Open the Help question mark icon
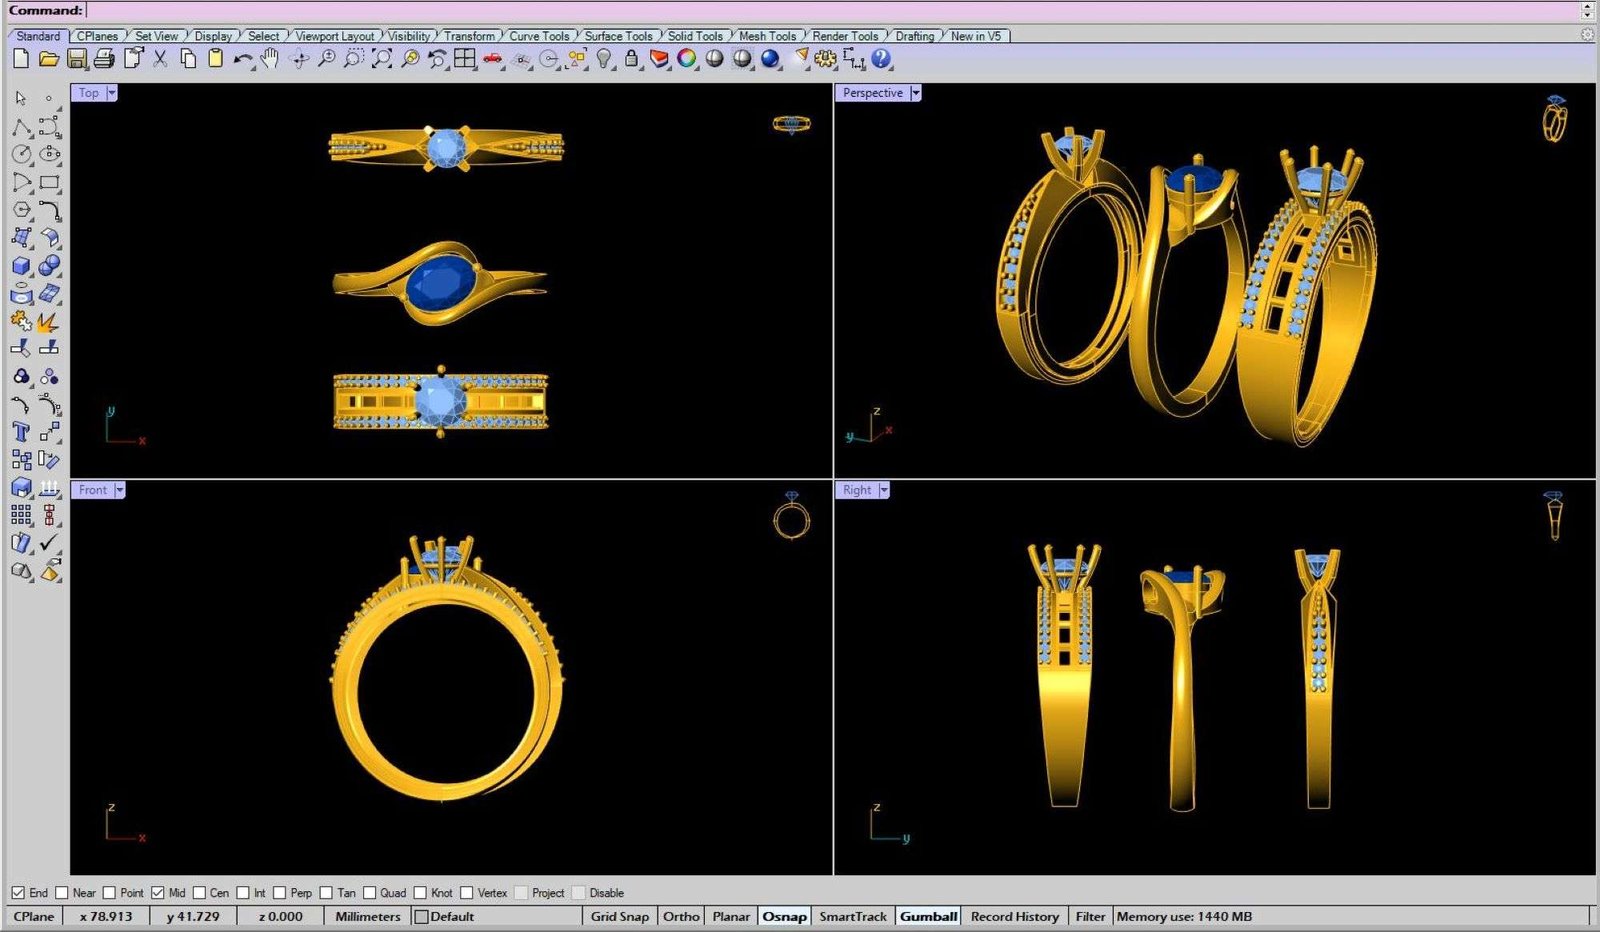 click(881, 59)
